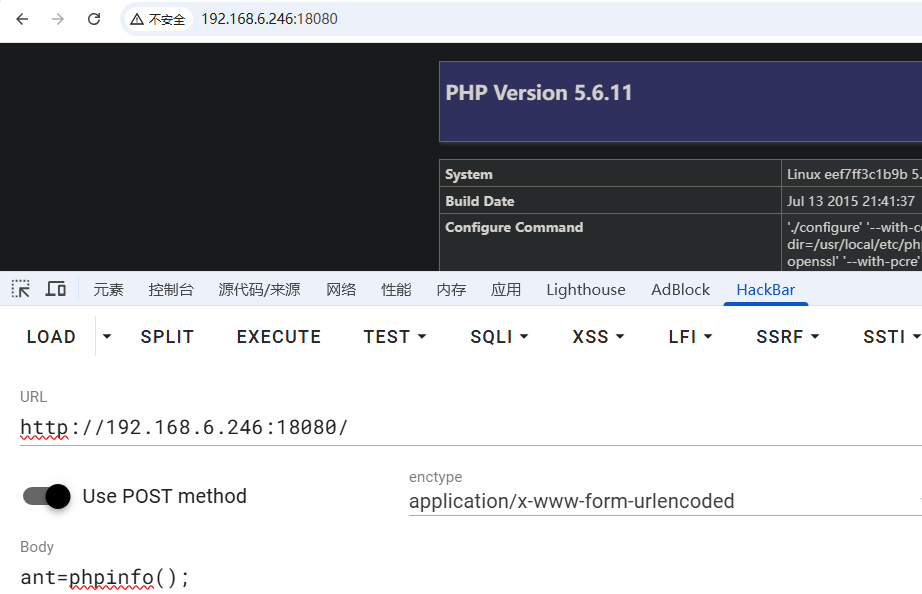Open the LOAD dropdown arrow

point(108,337)
